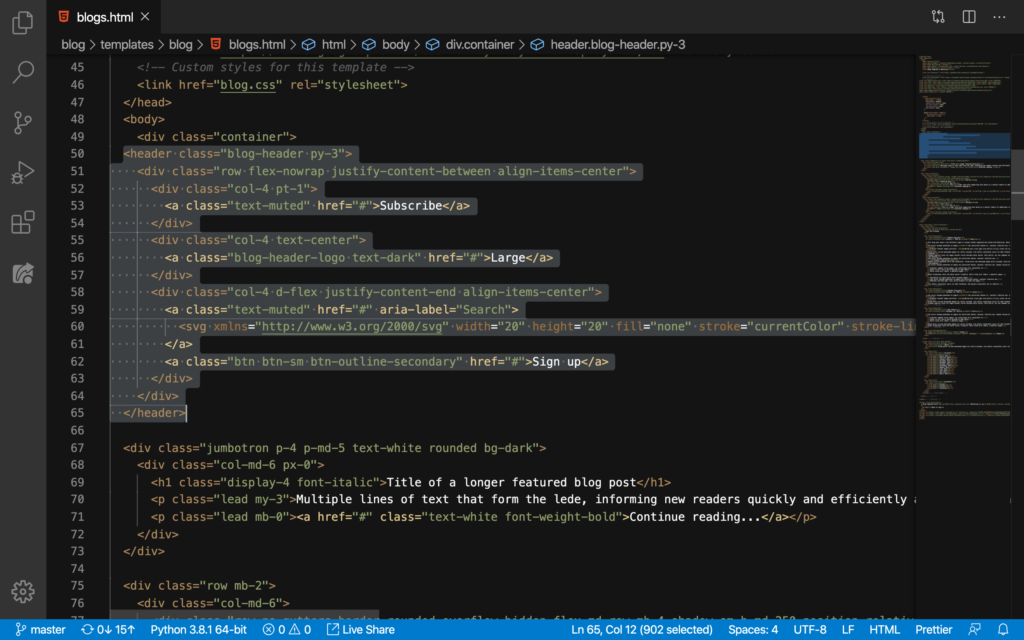1024x640 pixels.
Task: Click the Prettier status bar item
Action: [933, 630]
